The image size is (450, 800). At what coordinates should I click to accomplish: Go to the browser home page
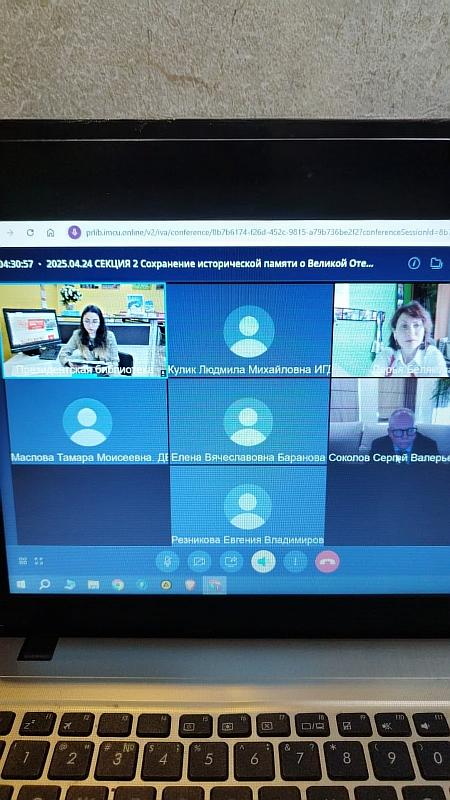click(x=50, y=233)
